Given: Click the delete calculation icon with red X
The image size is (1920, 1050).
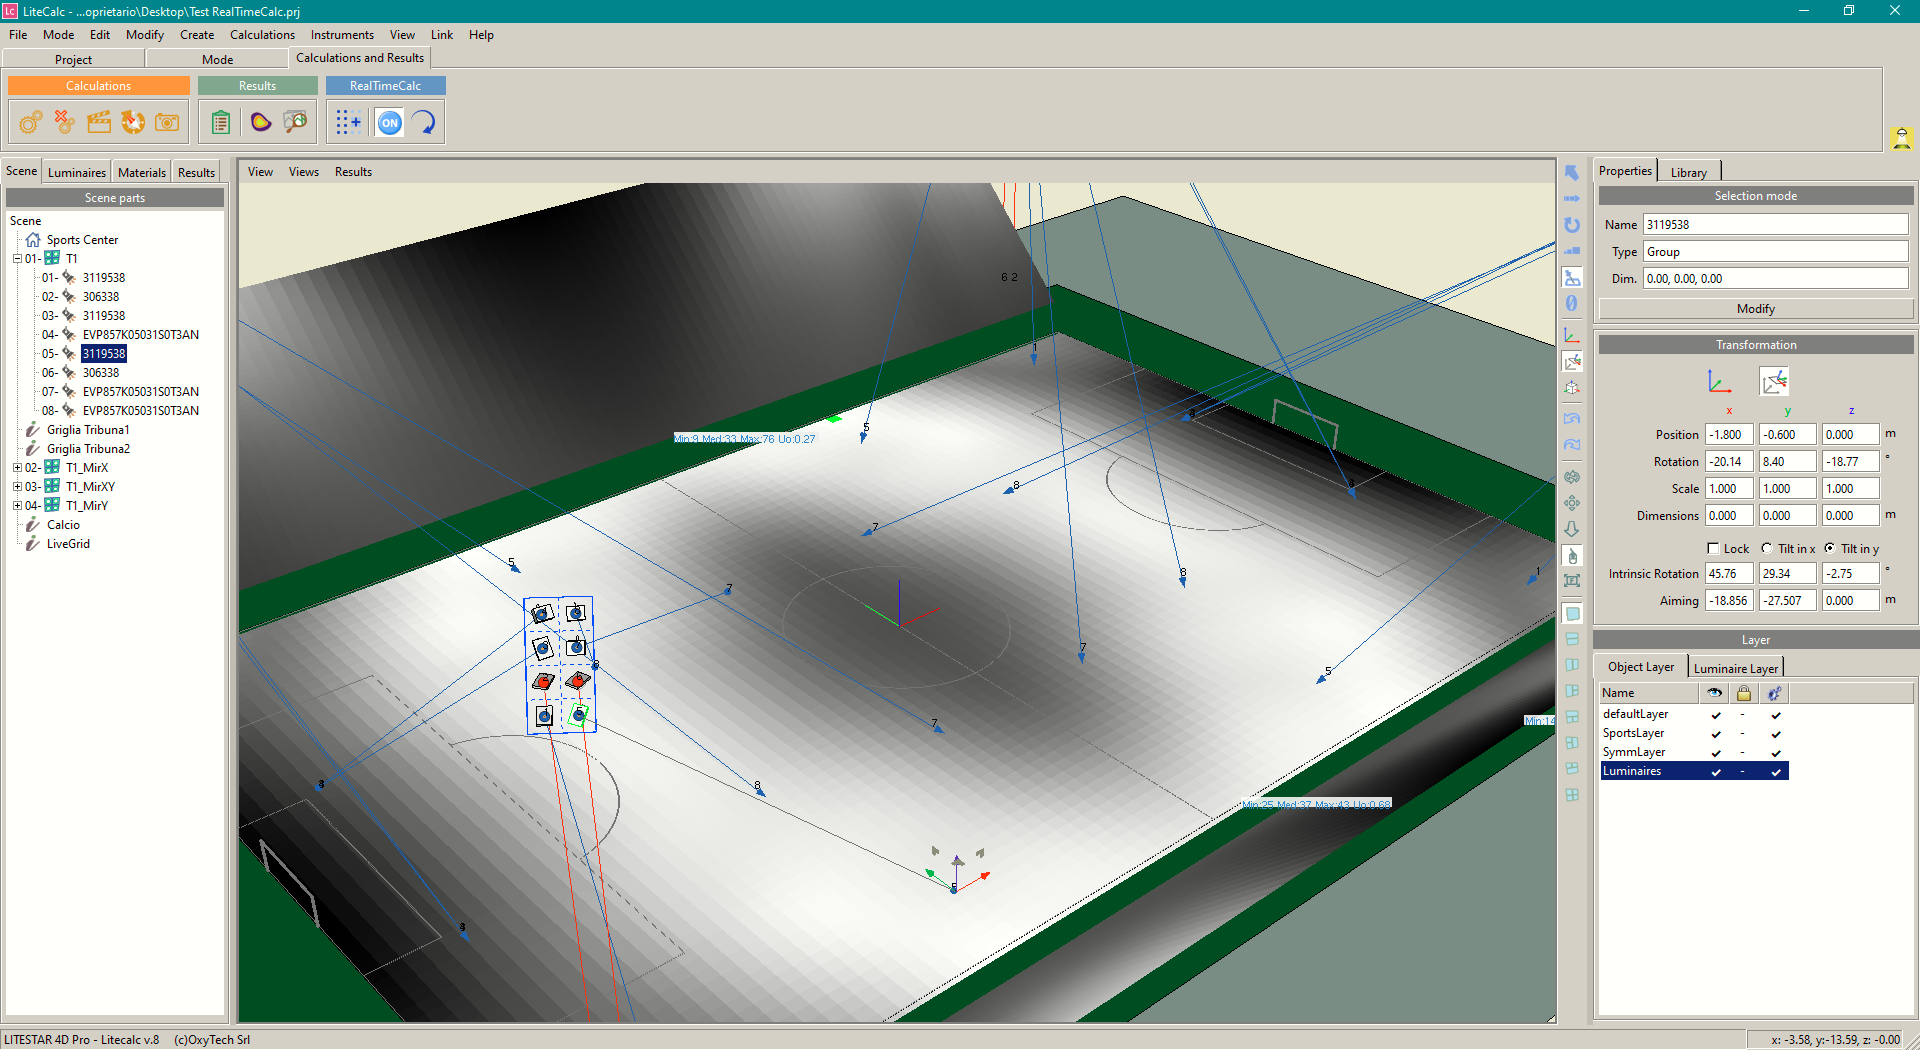Looking at the screenshot, I should [65, 122].
